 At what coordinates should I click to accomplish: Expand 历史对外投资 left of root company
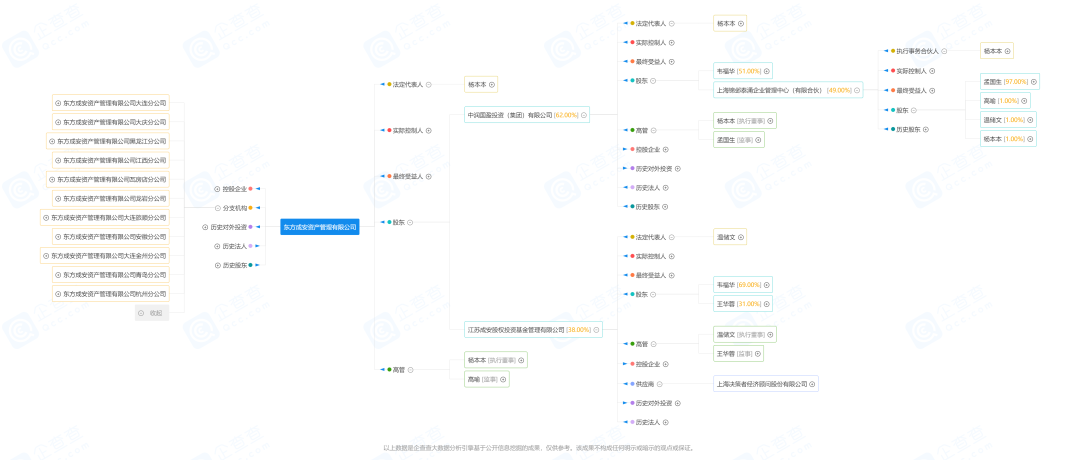[205, 227]
